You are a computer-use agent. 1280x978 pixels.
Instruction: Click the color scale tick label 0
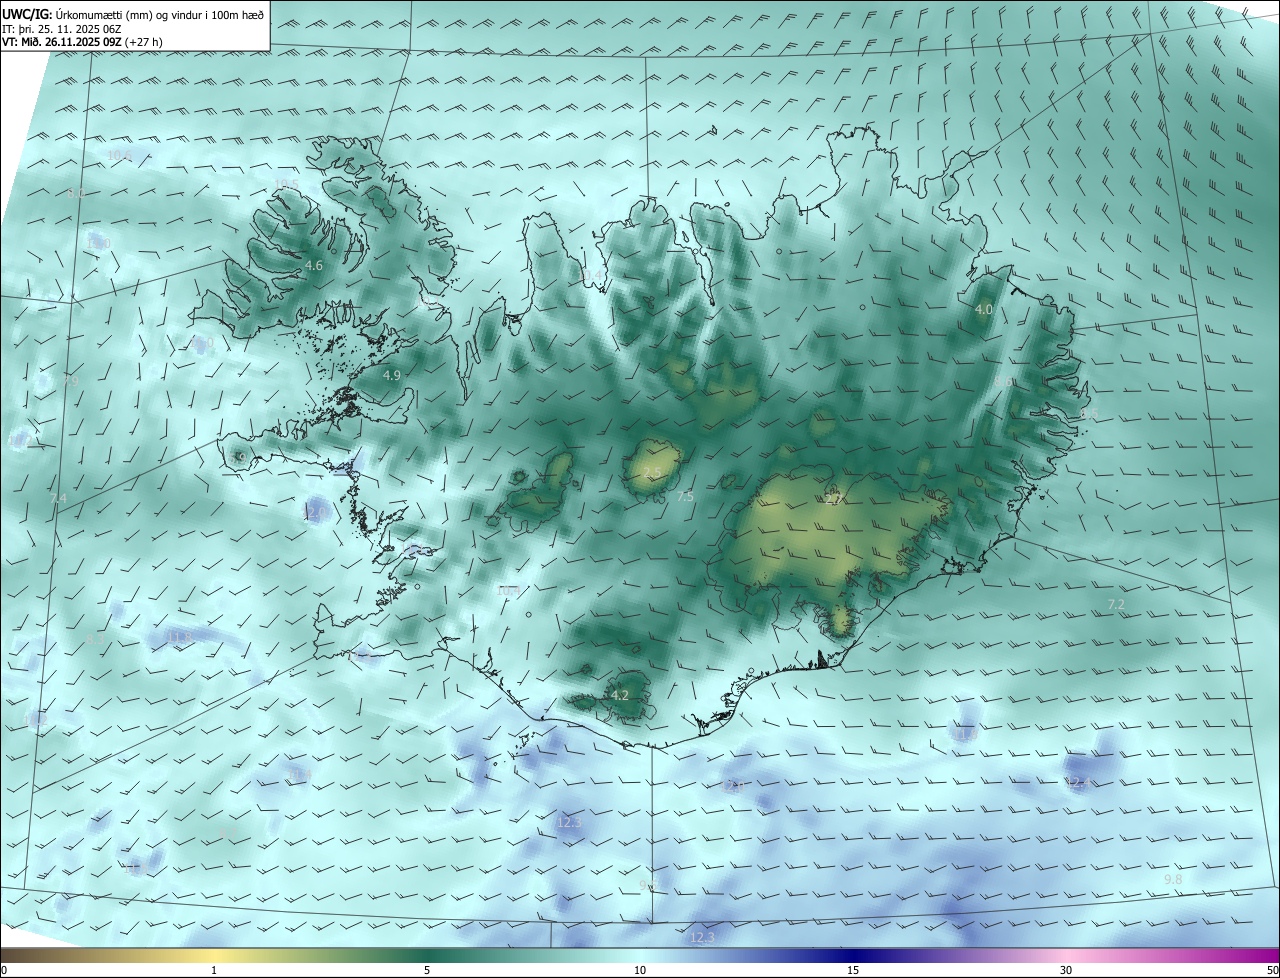click(4, 970)
